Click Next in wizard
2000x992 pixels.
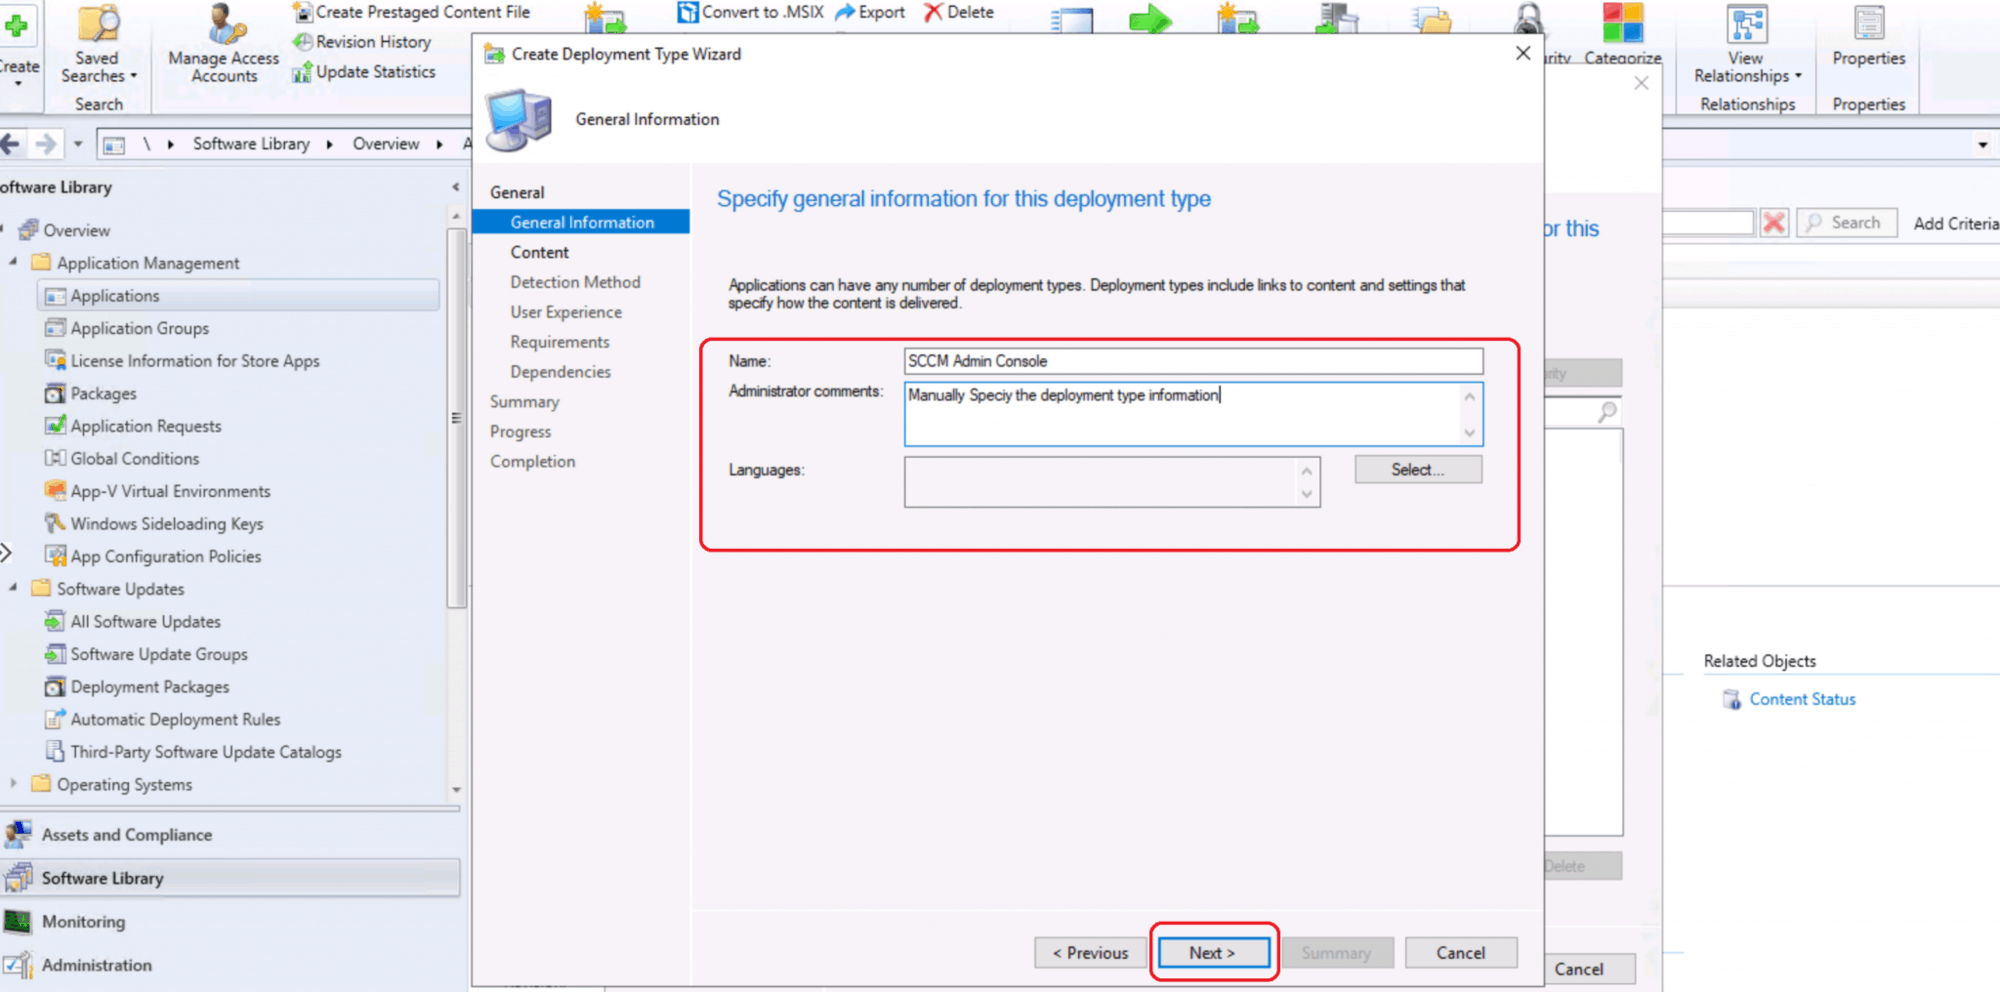point(1213,953)
